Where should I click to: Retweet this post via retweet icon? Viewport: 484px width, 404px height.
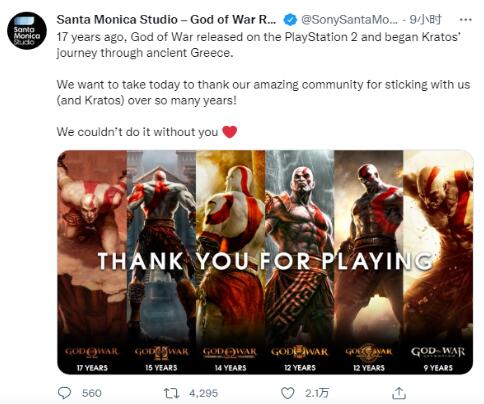[172, 393]
